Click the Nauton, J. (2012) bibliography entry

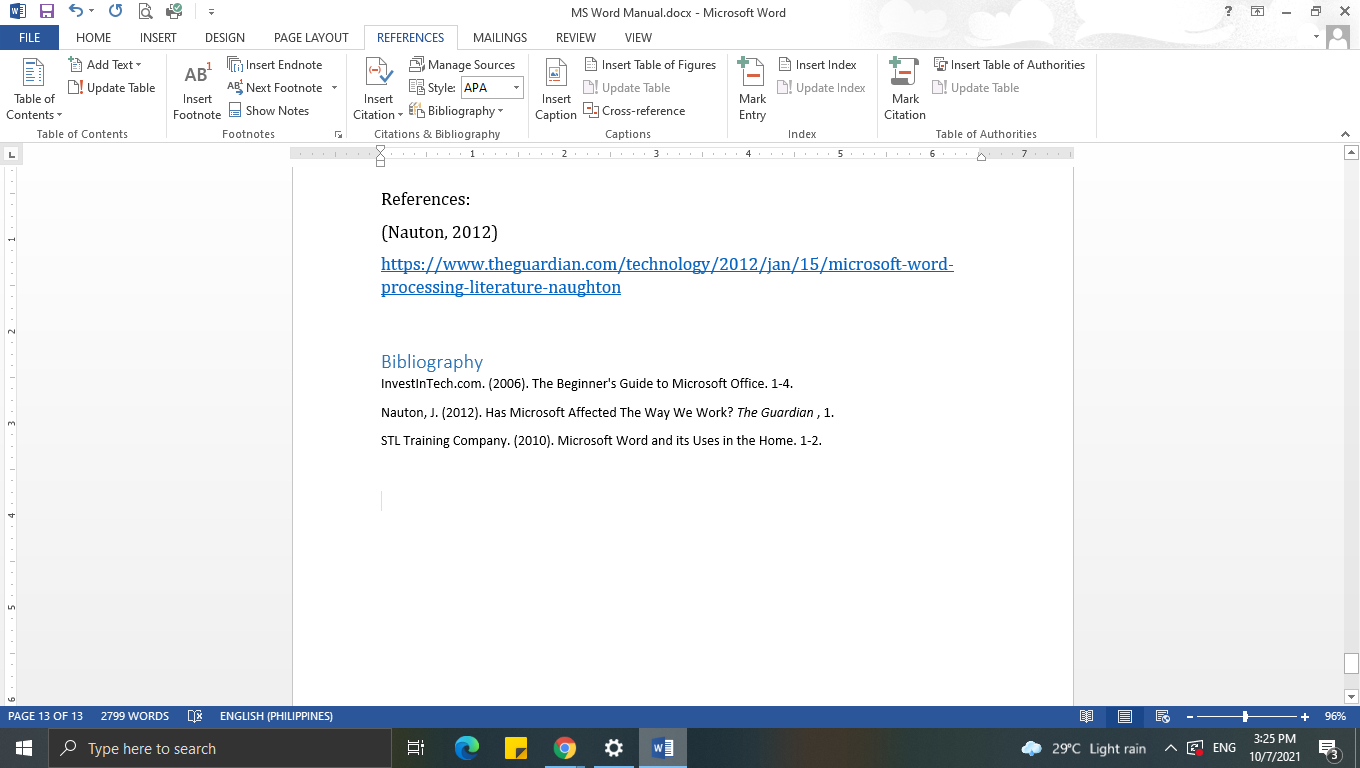click(607, 412)
